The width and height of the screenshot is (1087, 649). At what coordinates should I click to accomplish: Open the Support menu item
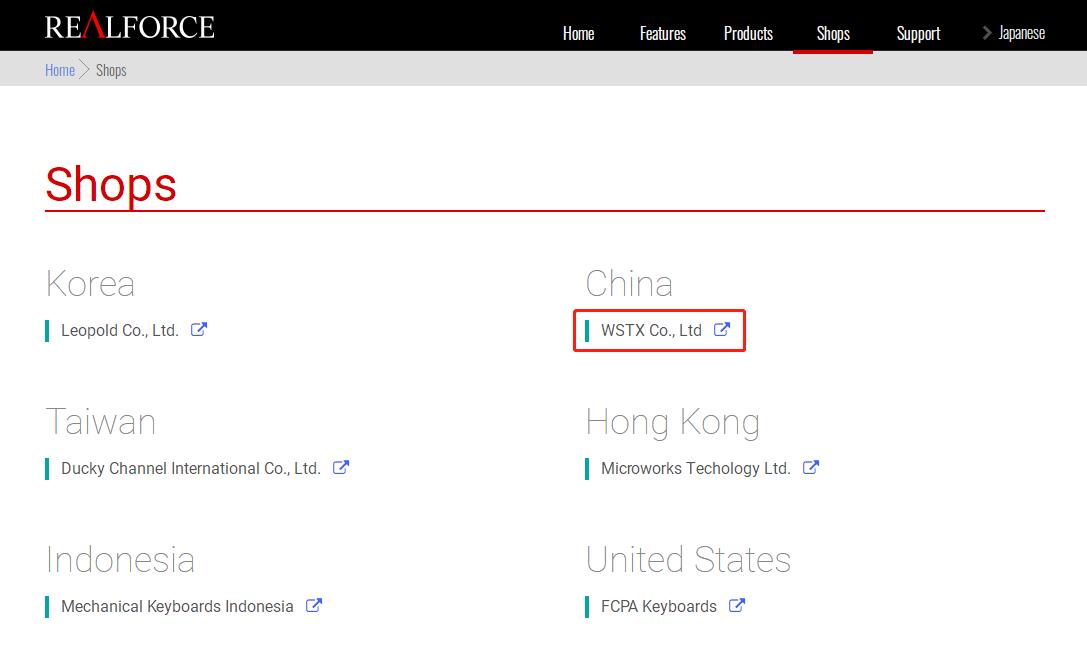(918, 33)
